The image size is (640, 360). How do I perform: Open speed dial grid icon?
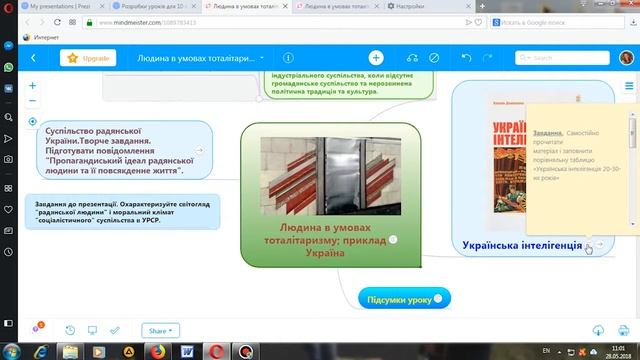72,22
